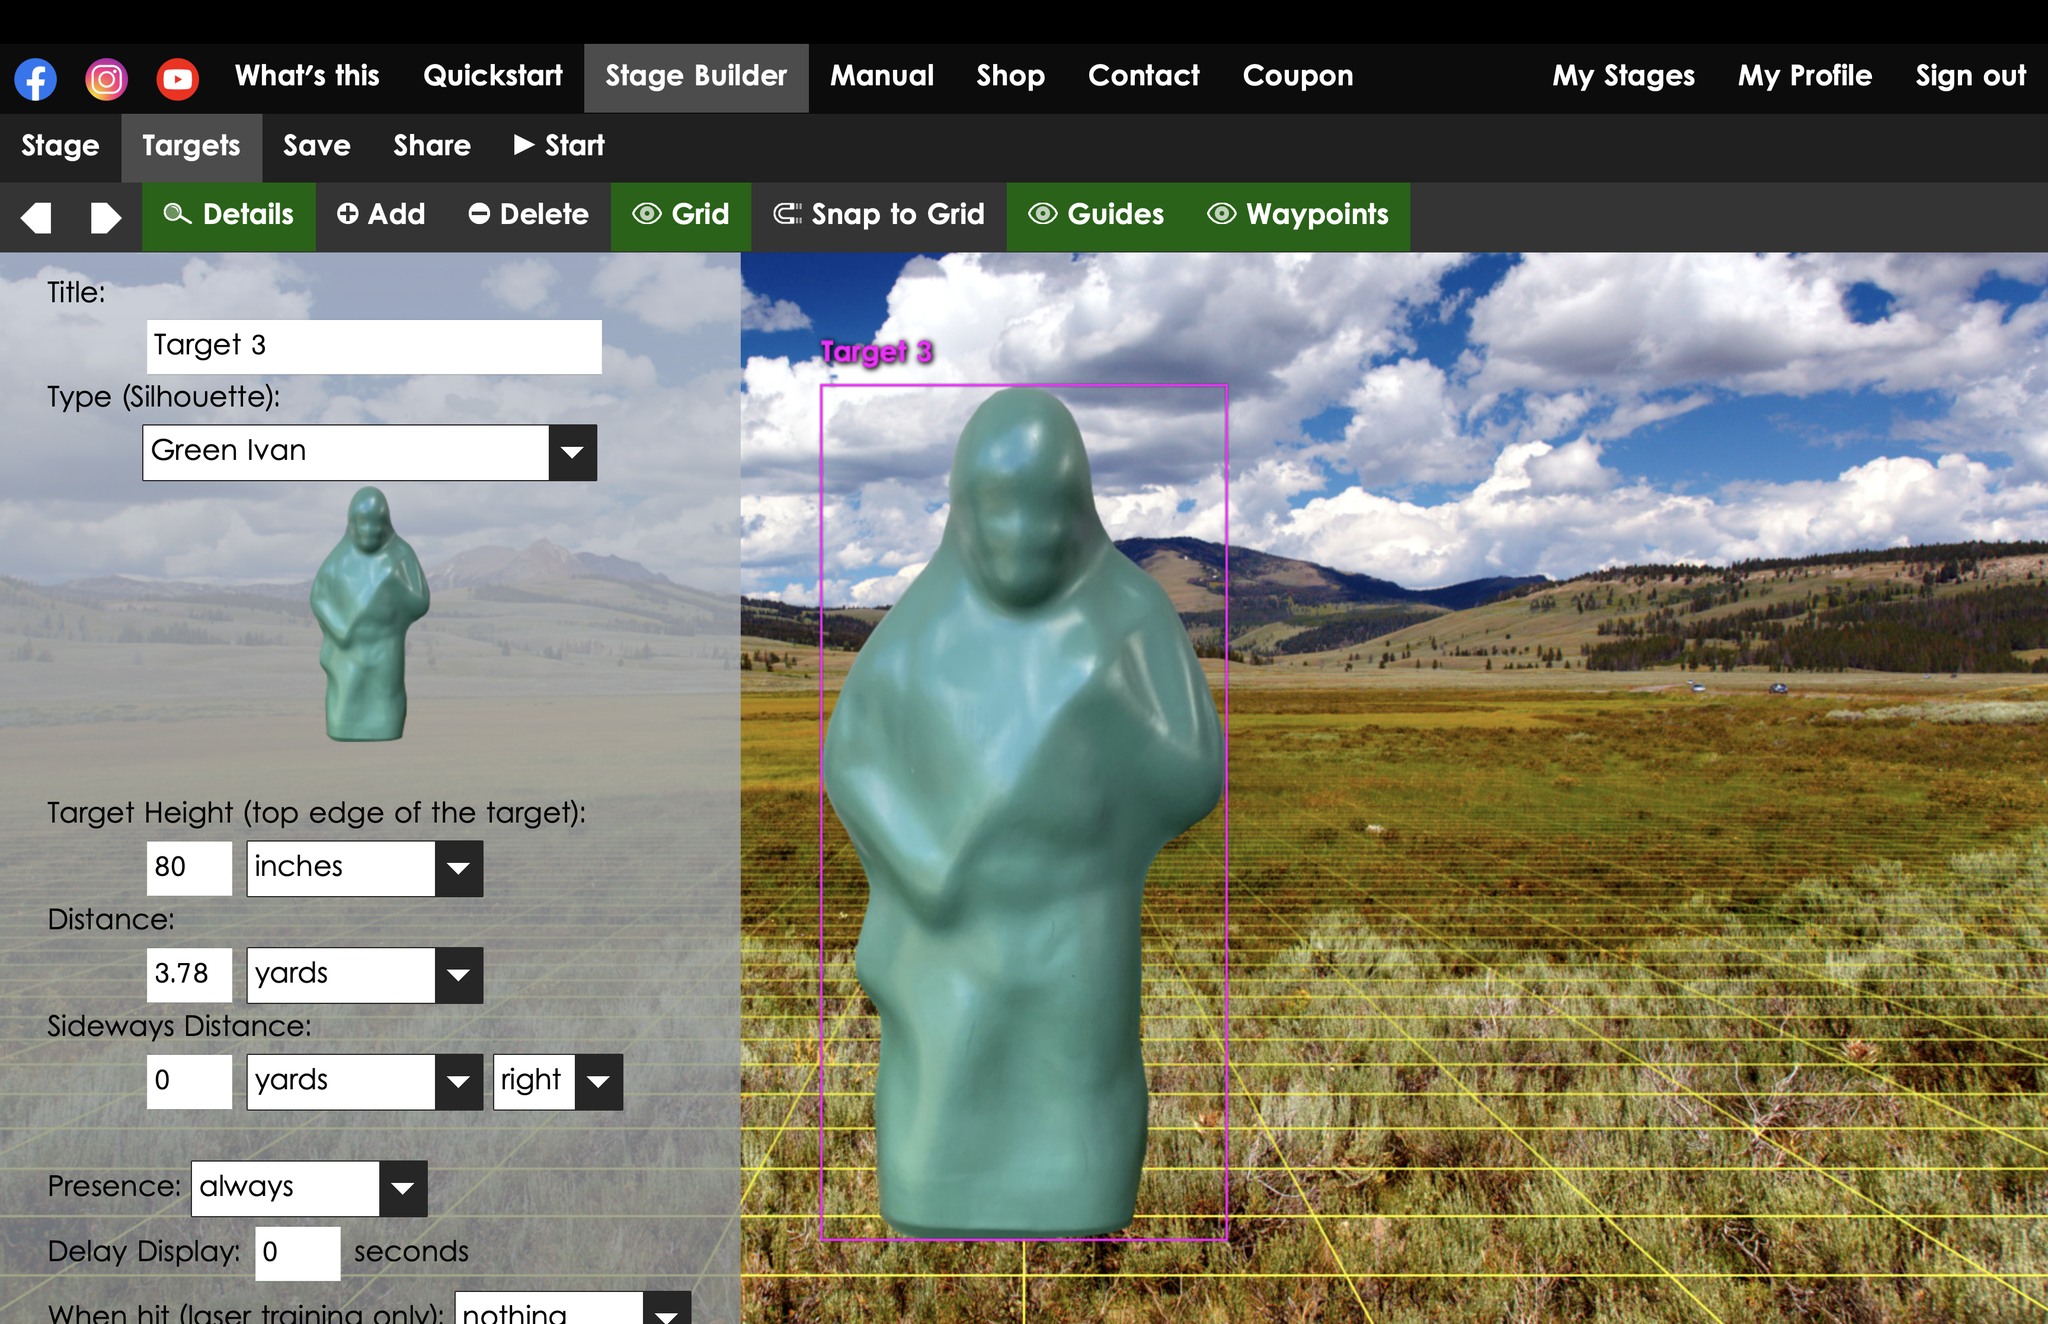Open the Target Height inches unit dropdown
This screenshot has width=2048, height=1324.
coord(364,868)
